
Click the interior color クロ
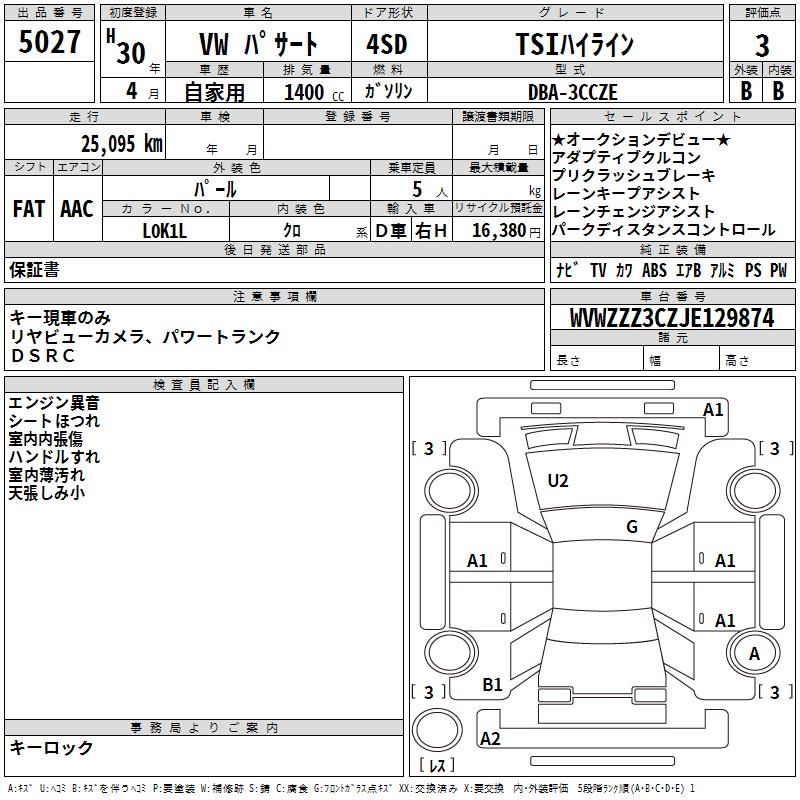click(292, 231)
